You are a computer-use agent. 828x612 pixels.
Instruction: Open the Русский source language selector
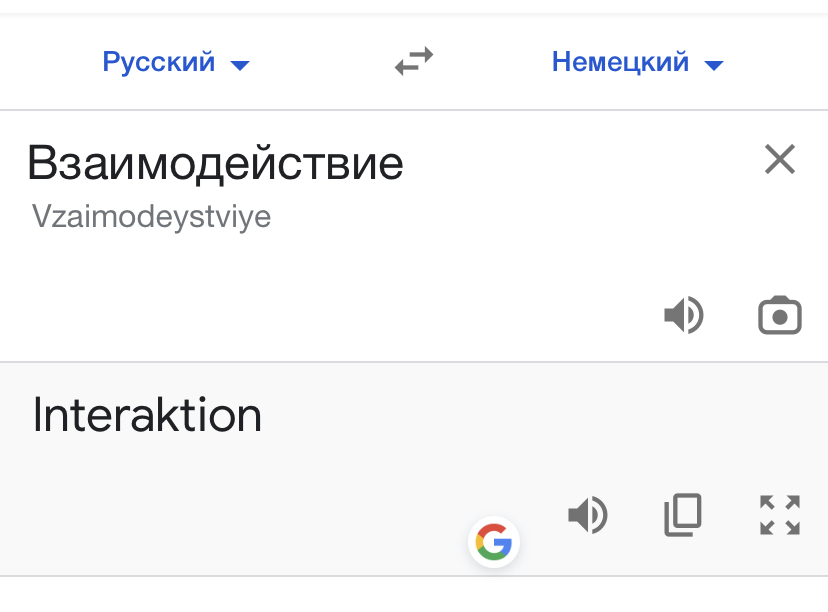[159, 63]
